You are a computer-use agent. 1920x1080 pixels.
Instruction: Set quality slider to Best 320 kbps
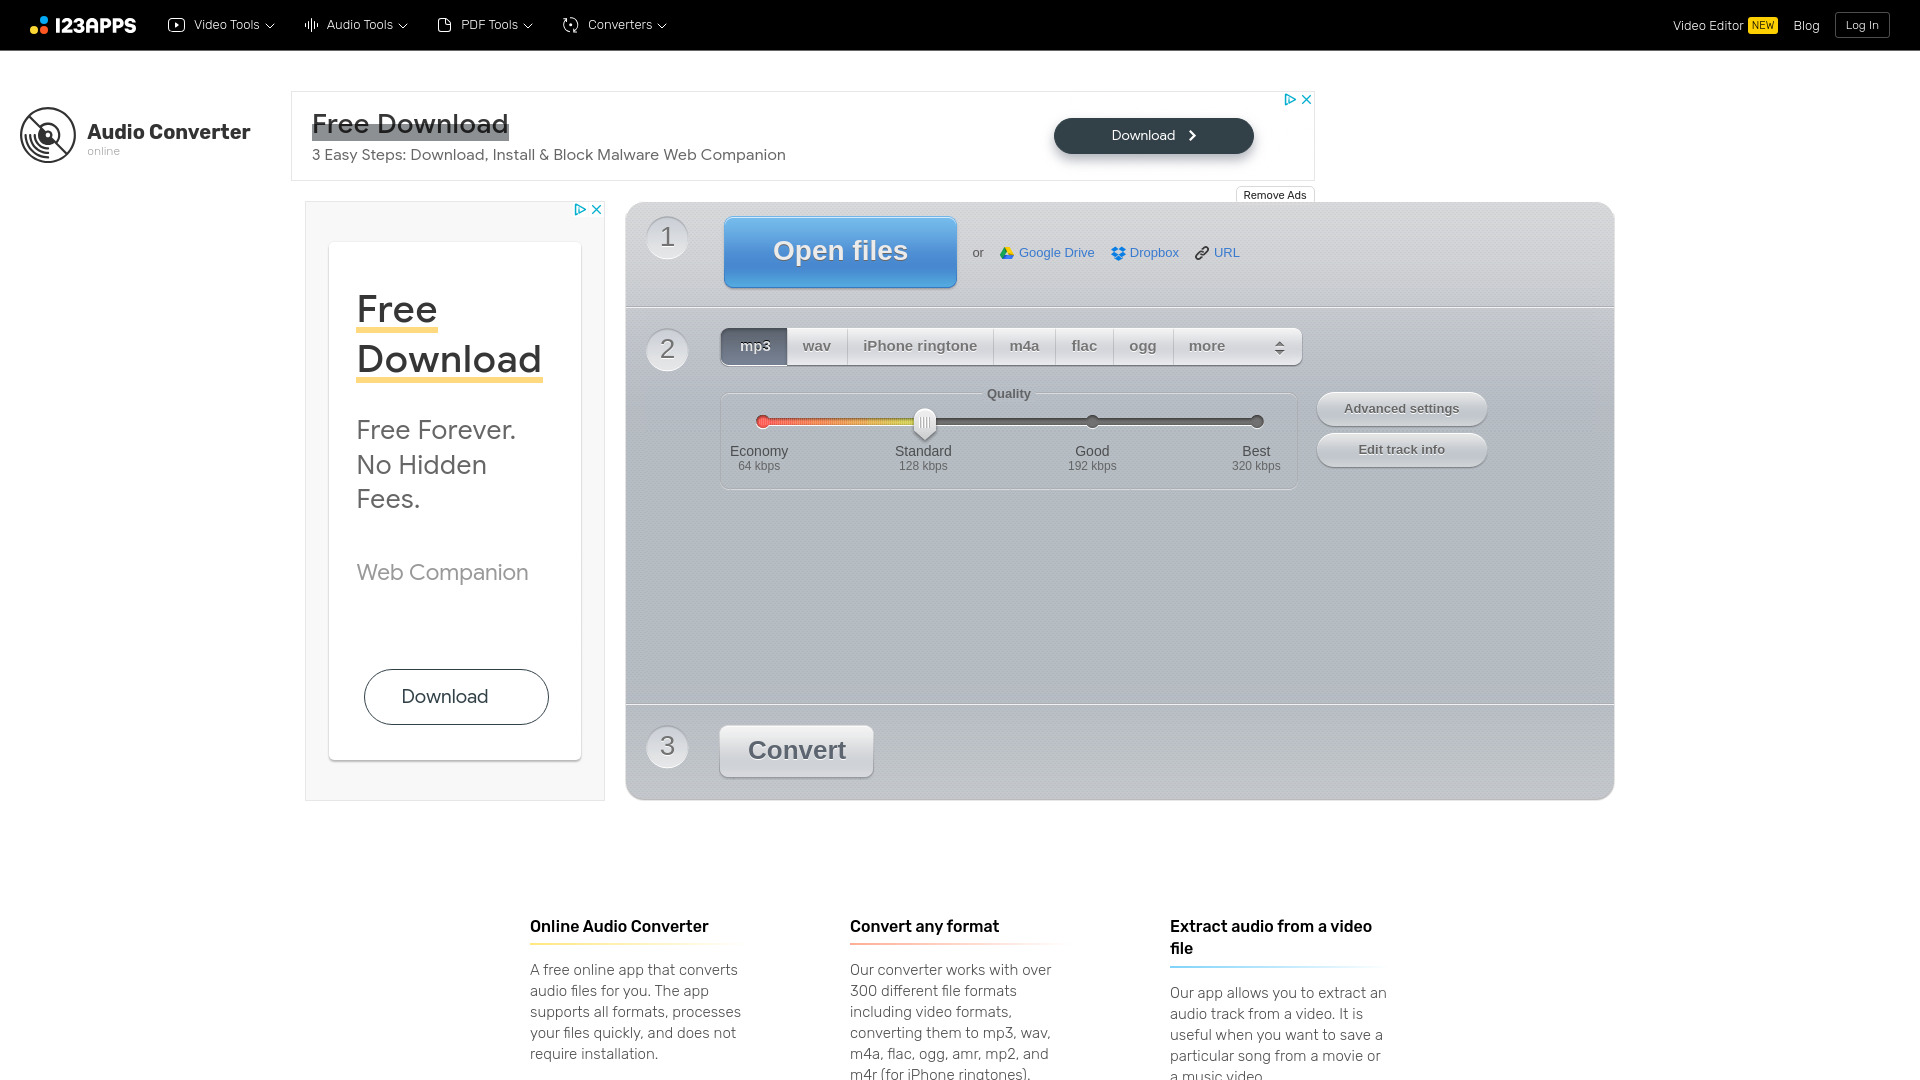coord(1256,421)
